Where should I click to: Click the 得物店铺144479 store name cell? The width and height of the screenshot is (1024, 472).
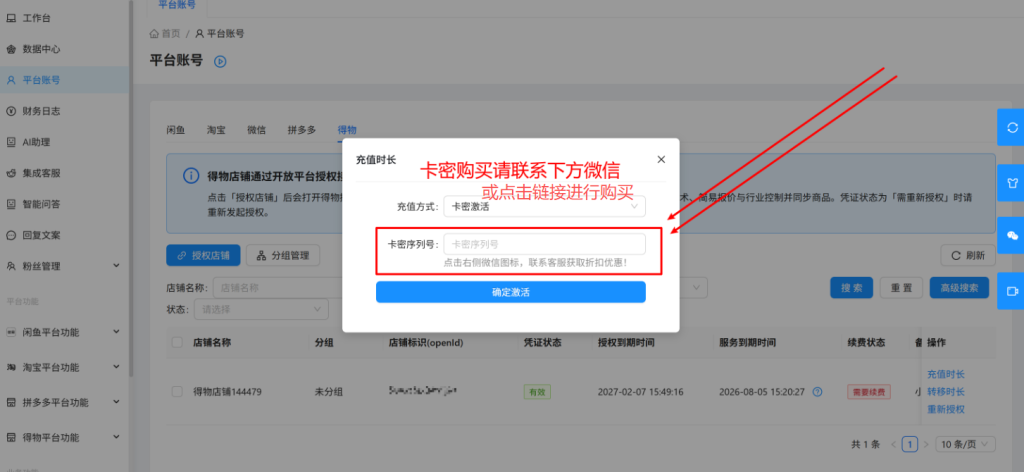click(227, 392)
